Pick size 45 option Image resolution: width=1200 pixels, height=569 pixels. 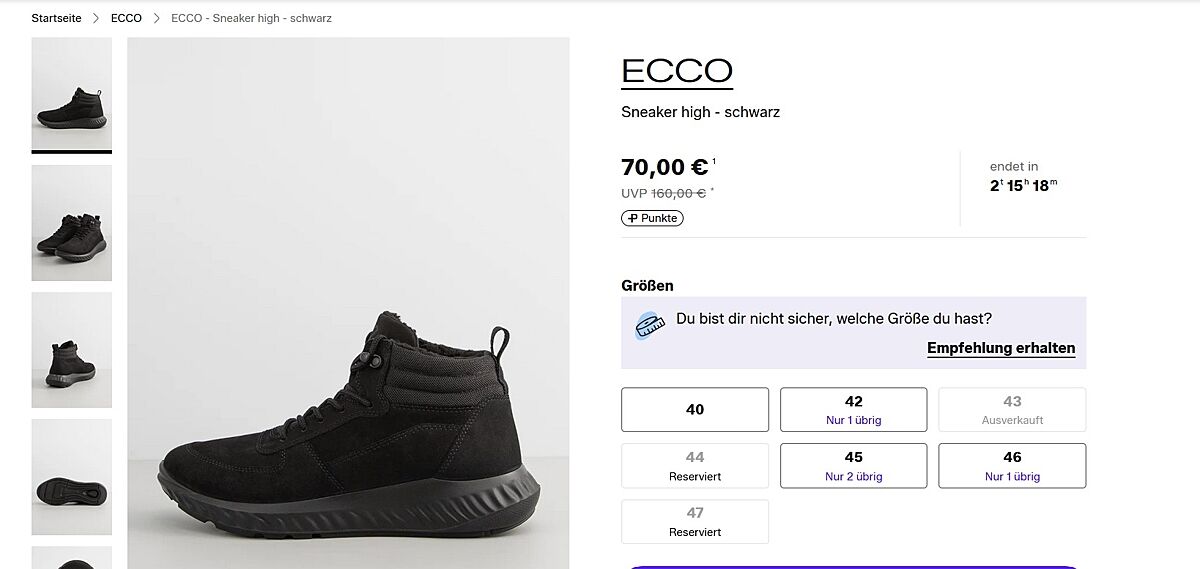853,465
